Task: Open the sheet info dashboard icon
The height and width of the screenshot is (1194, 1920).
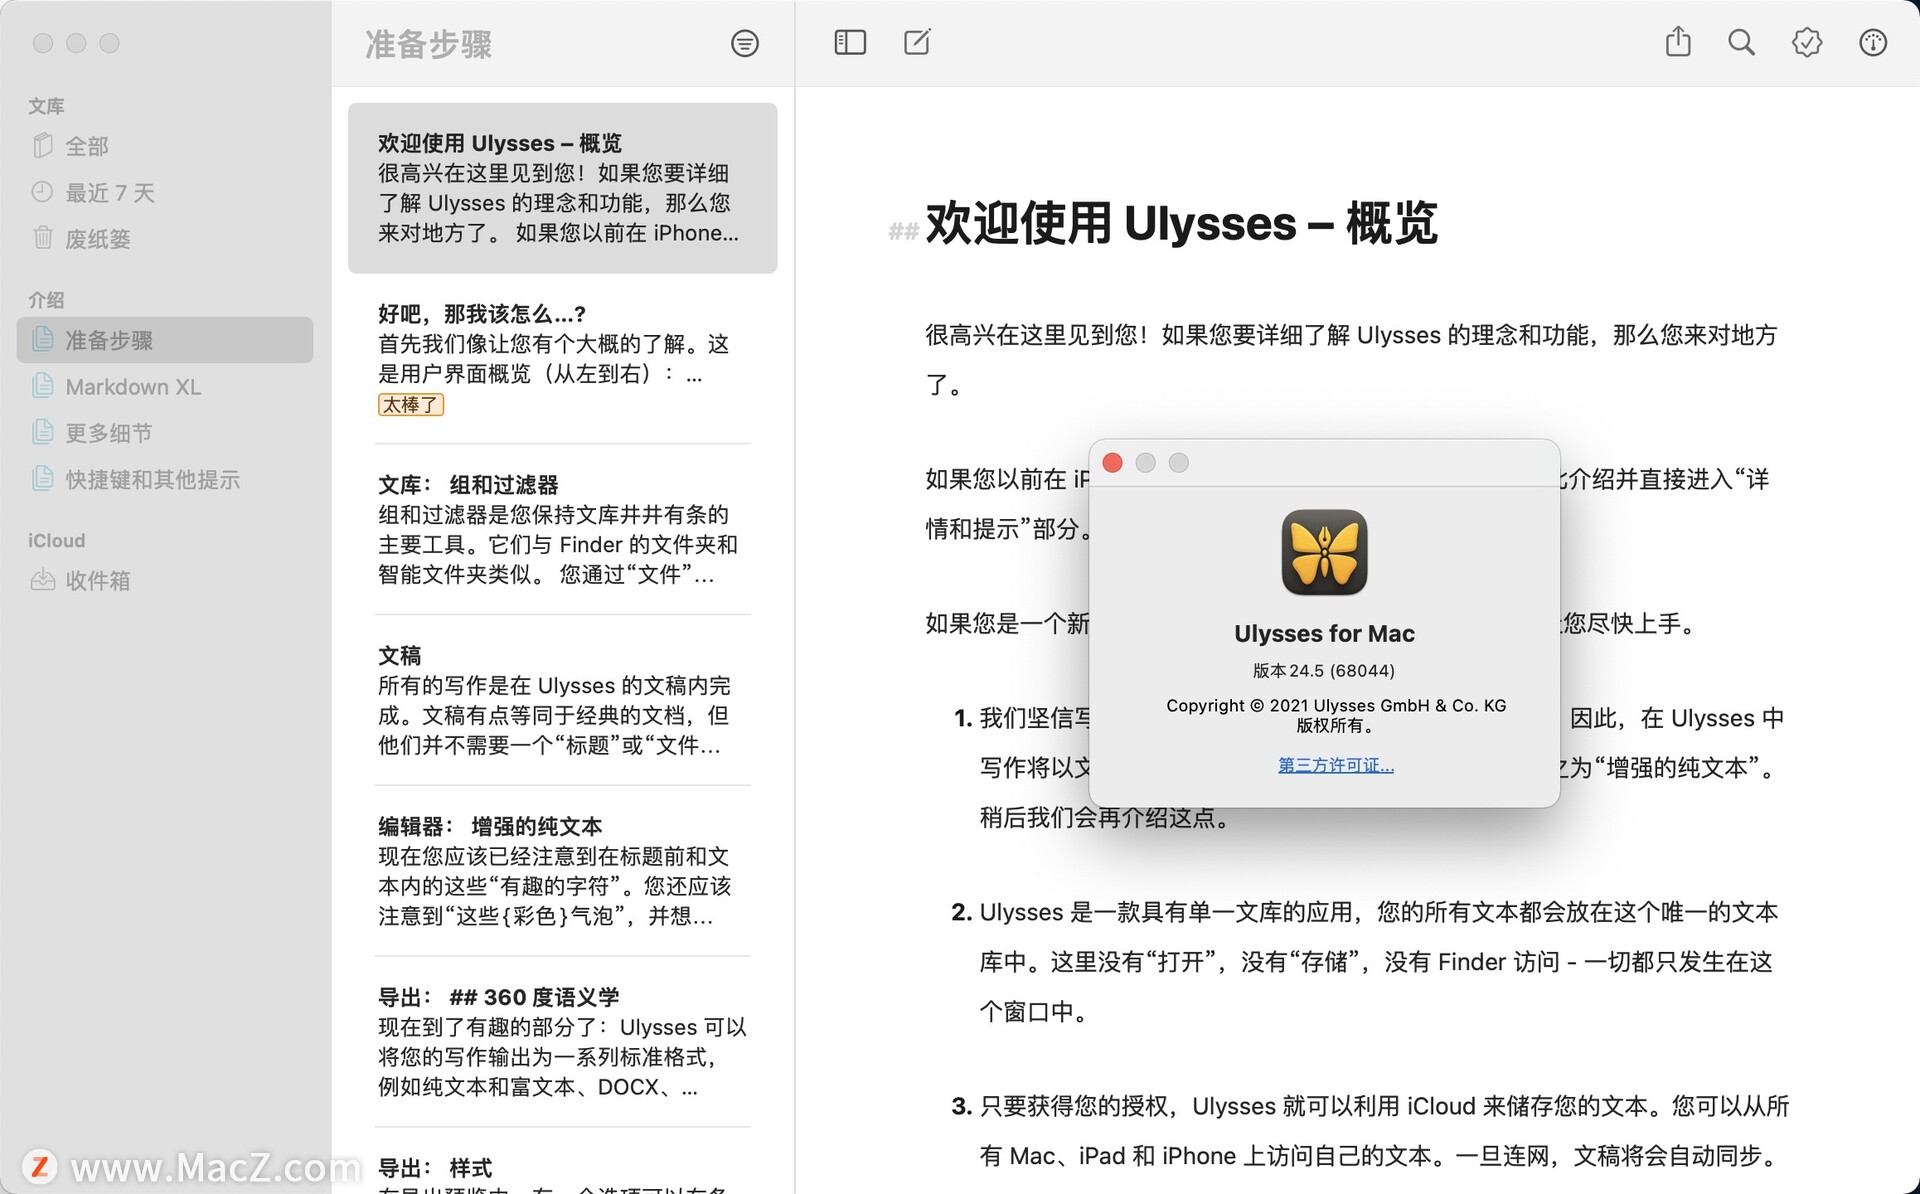Action: pyautogui.click(x=1872, y=42)
